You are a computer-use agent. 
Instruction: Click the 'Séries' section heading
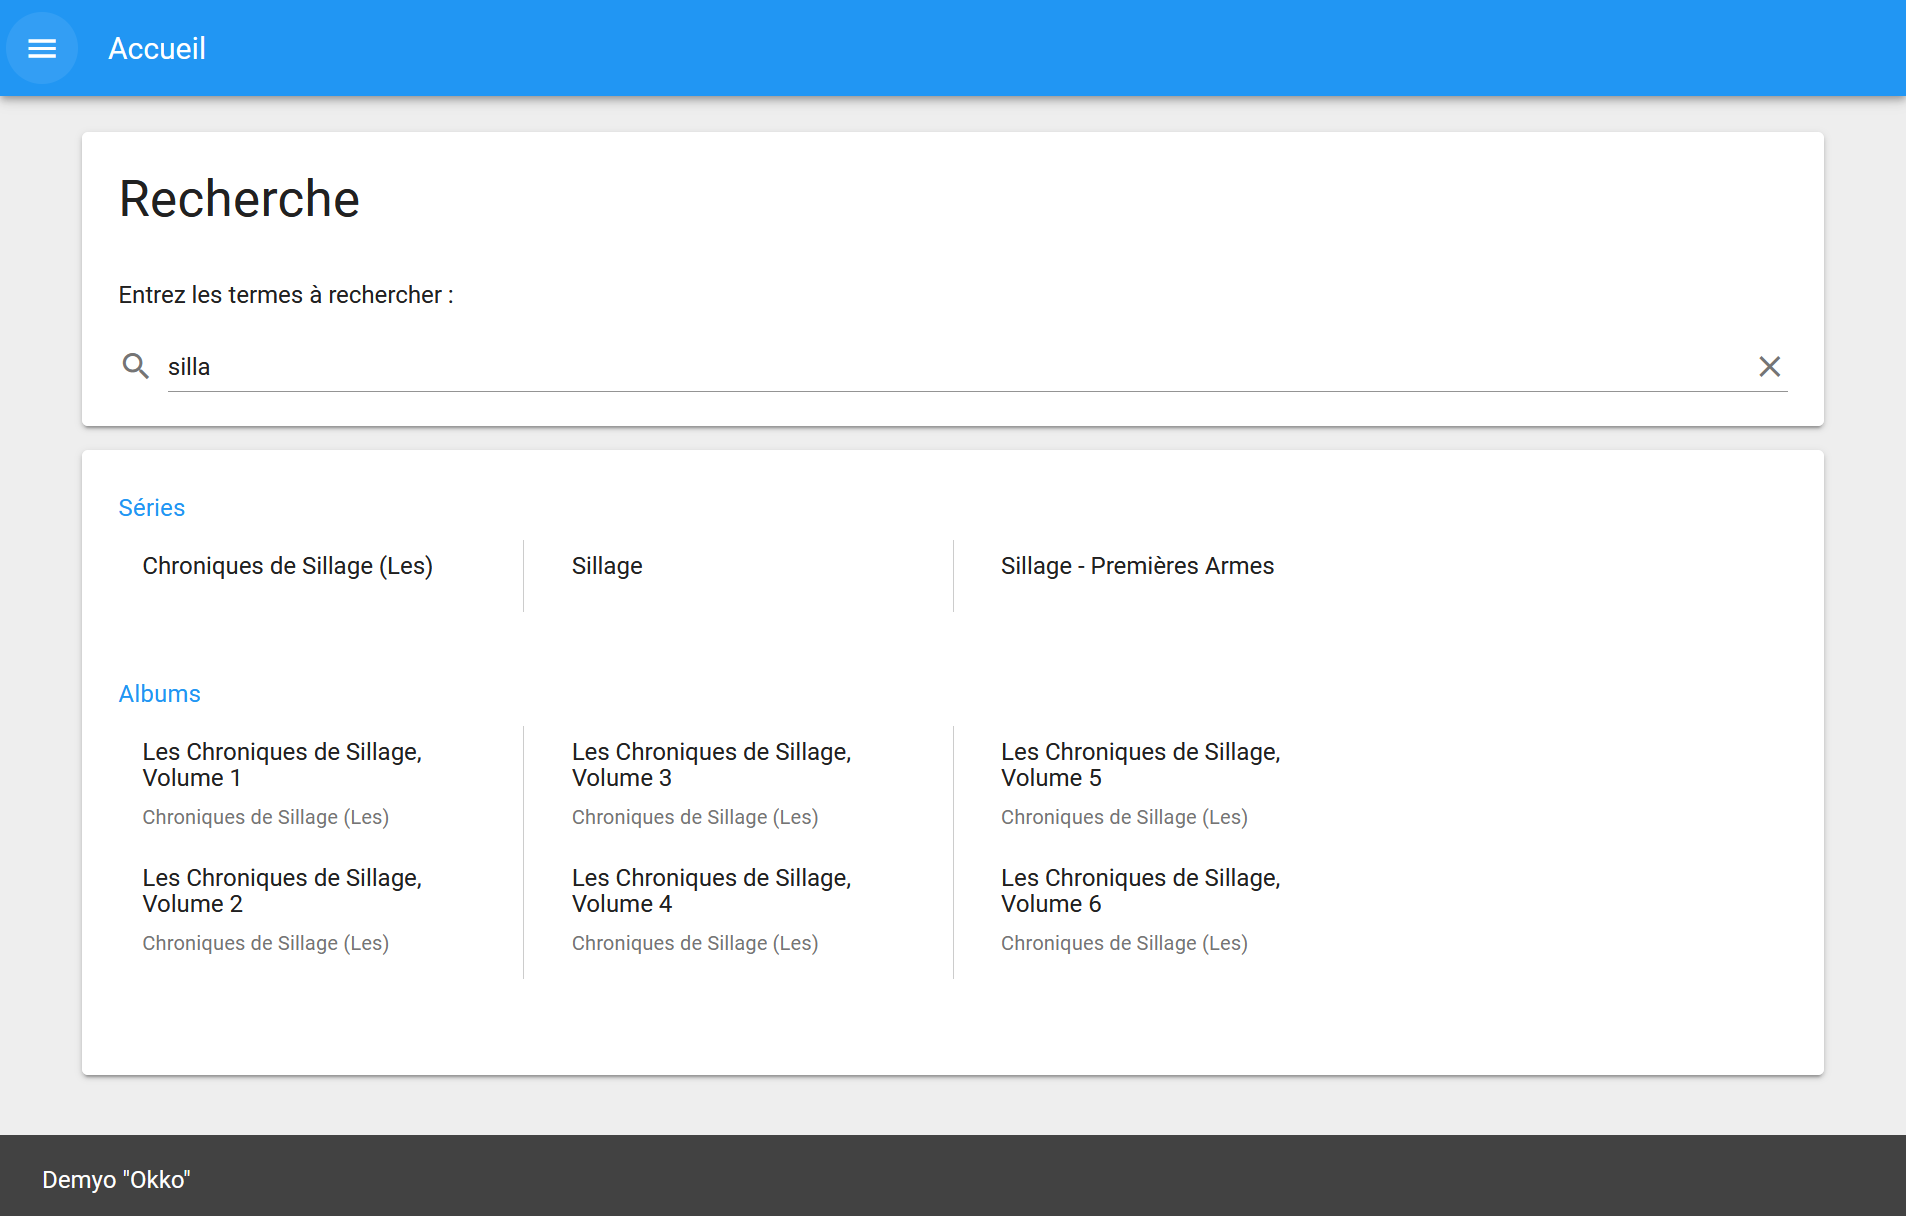click(152, 508)
